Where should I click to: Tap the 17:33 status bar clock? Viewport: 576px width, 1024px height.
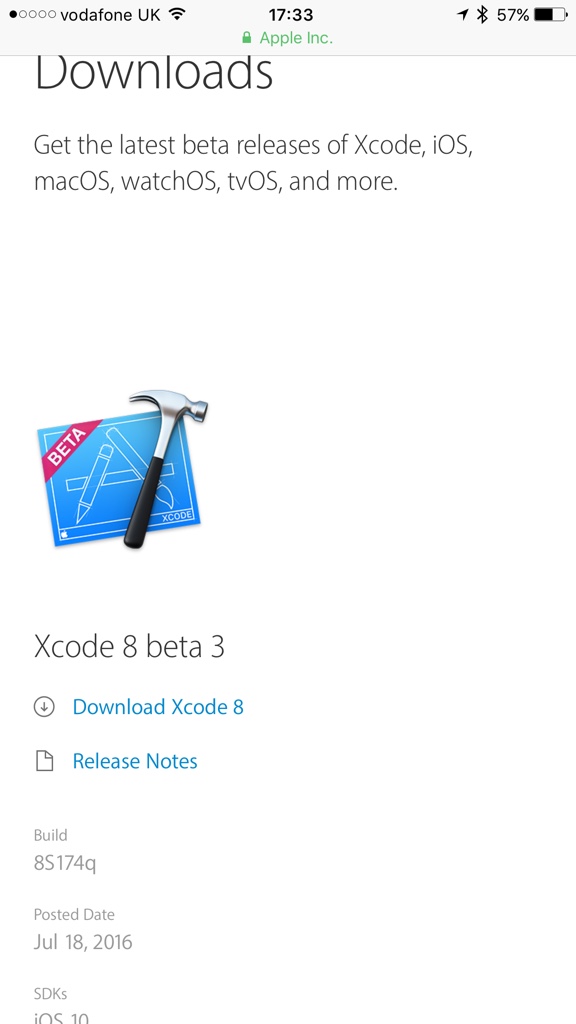click(x=291, y=14)
